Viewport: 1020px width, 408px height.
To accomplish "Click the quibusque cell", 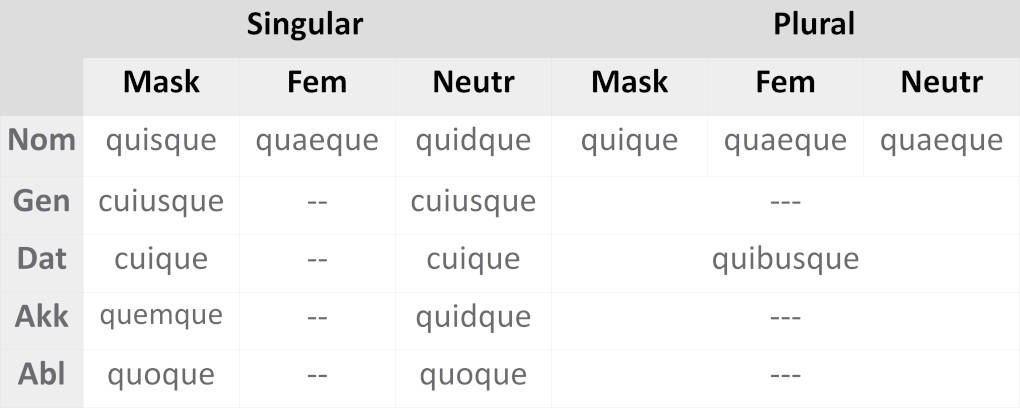I will tap(785, 259).
